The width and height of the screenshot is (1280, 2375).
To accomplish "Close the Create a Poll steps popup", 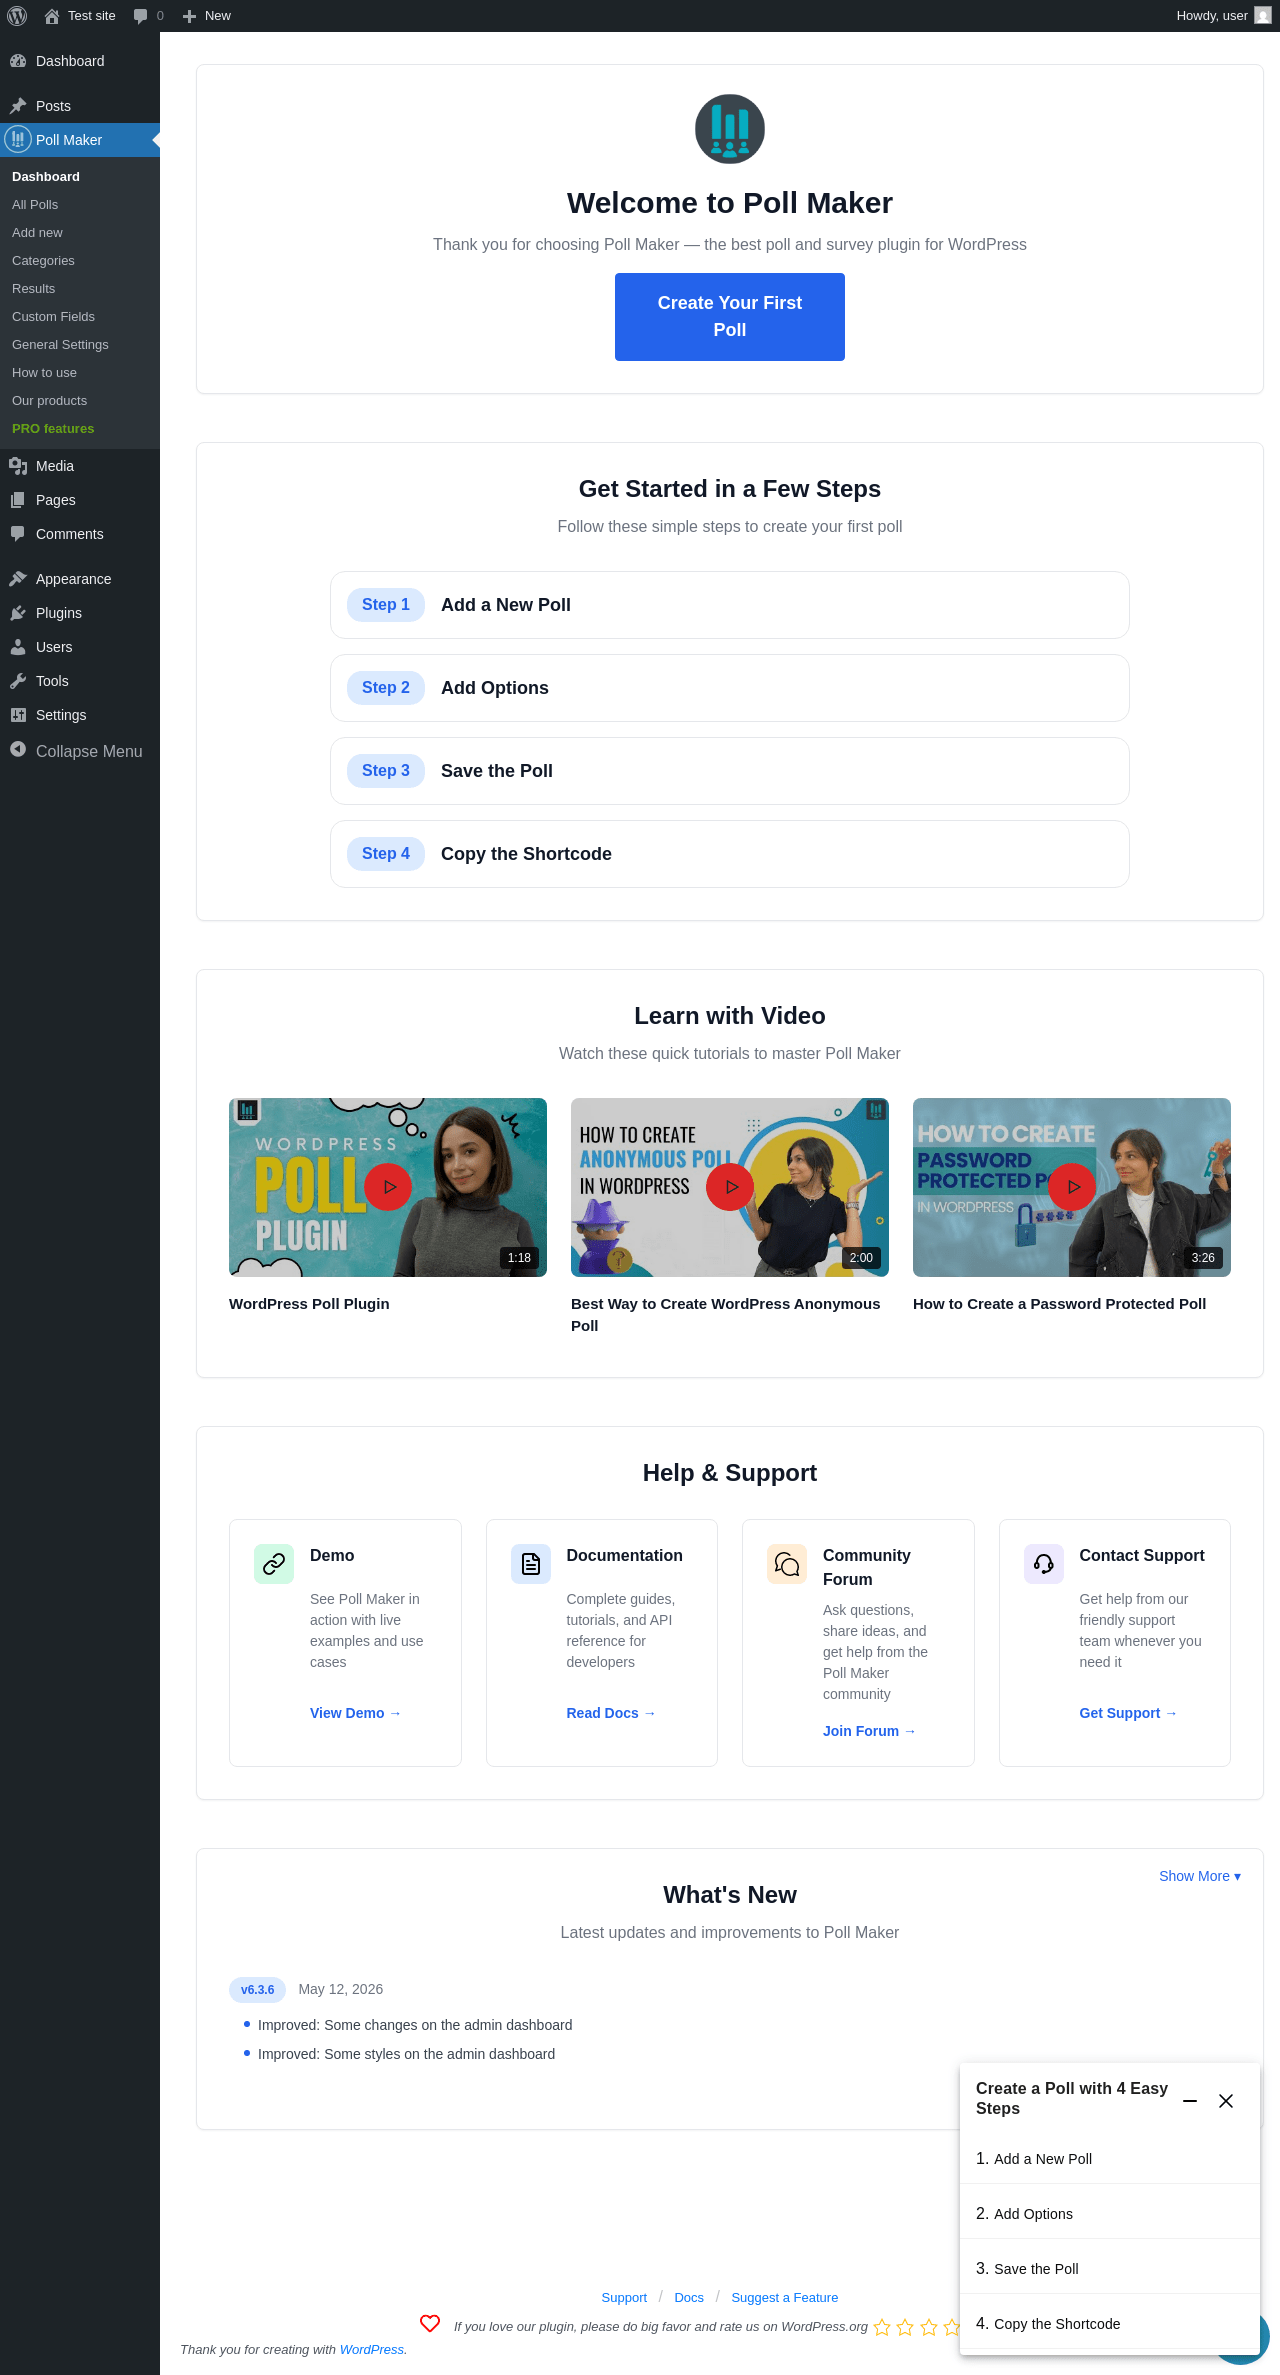I will click(1226, 2101).
